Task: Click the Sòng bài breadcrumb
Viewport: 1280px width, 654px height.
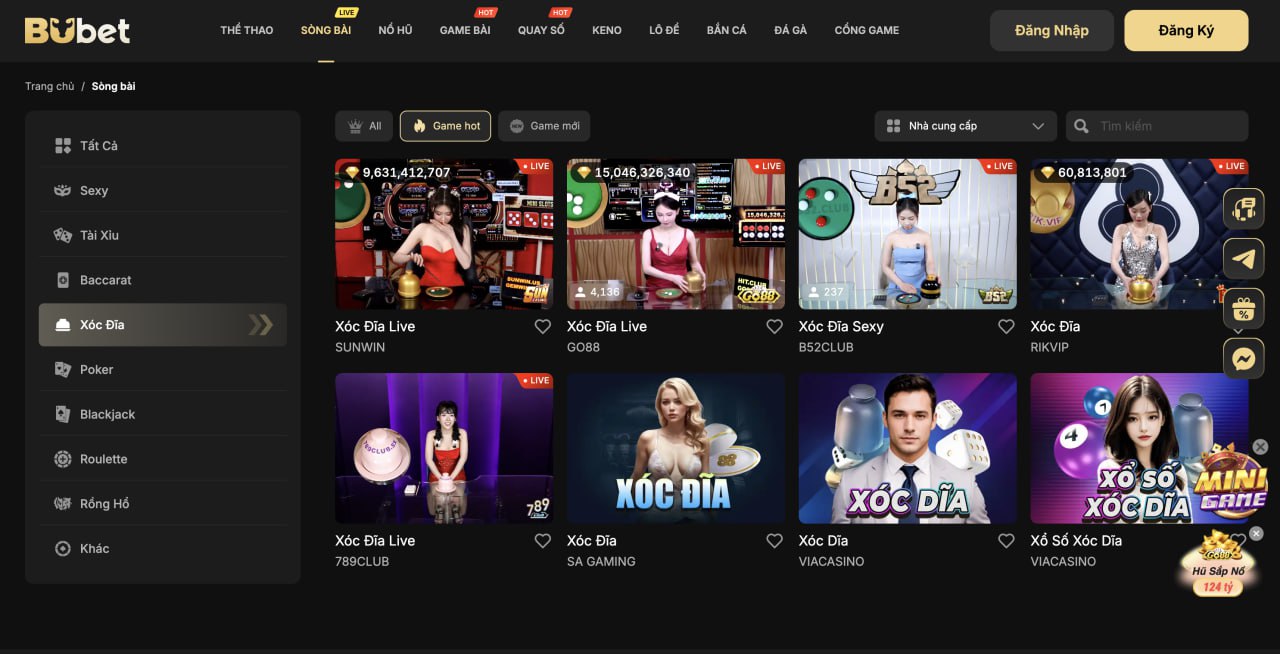Action: coord(113,86)
